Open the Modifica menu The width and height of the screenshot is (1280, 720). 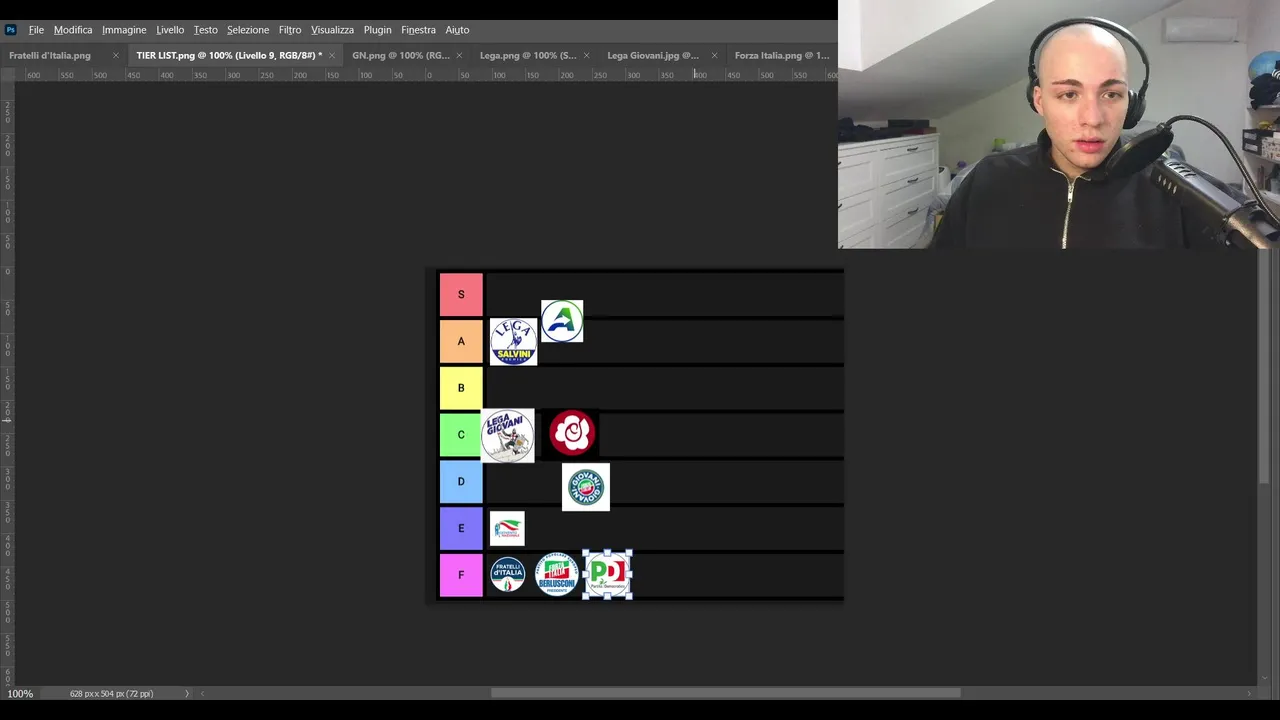73,30
